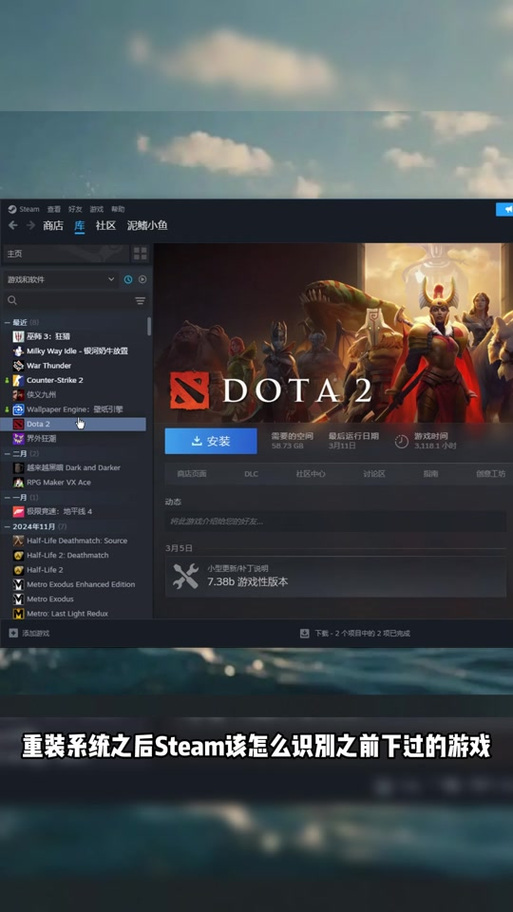Install Dota 2 with 安装 button
The image size is (513, 912).
click(211, 441)
